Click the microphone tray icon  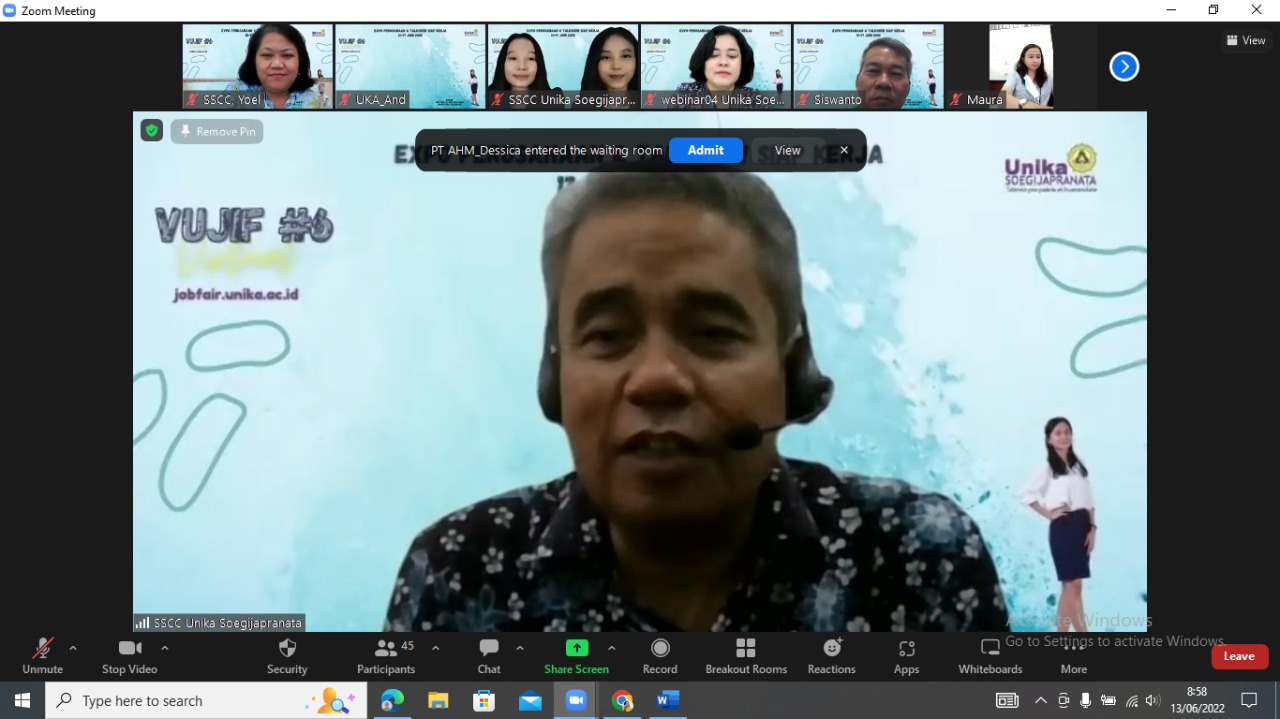tap(1085, 700)
